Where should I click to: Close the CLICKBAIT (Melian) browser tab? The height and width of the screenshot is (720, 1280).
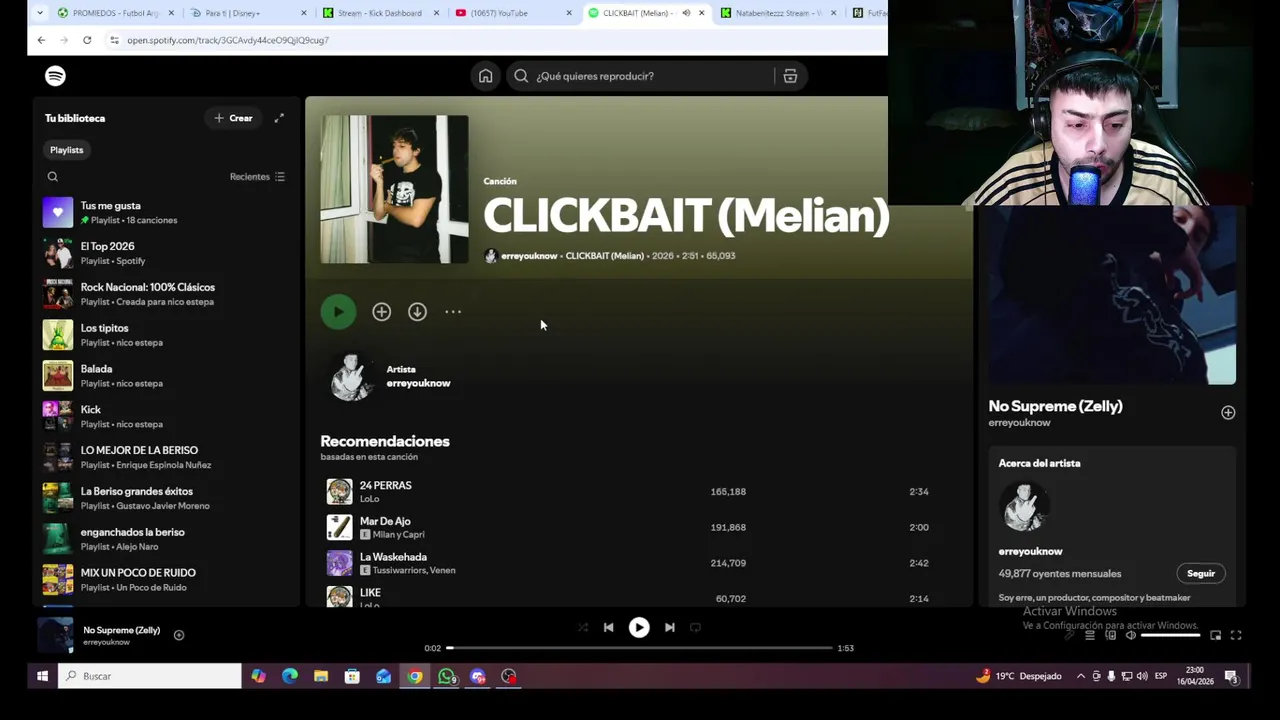coord(701,13)
